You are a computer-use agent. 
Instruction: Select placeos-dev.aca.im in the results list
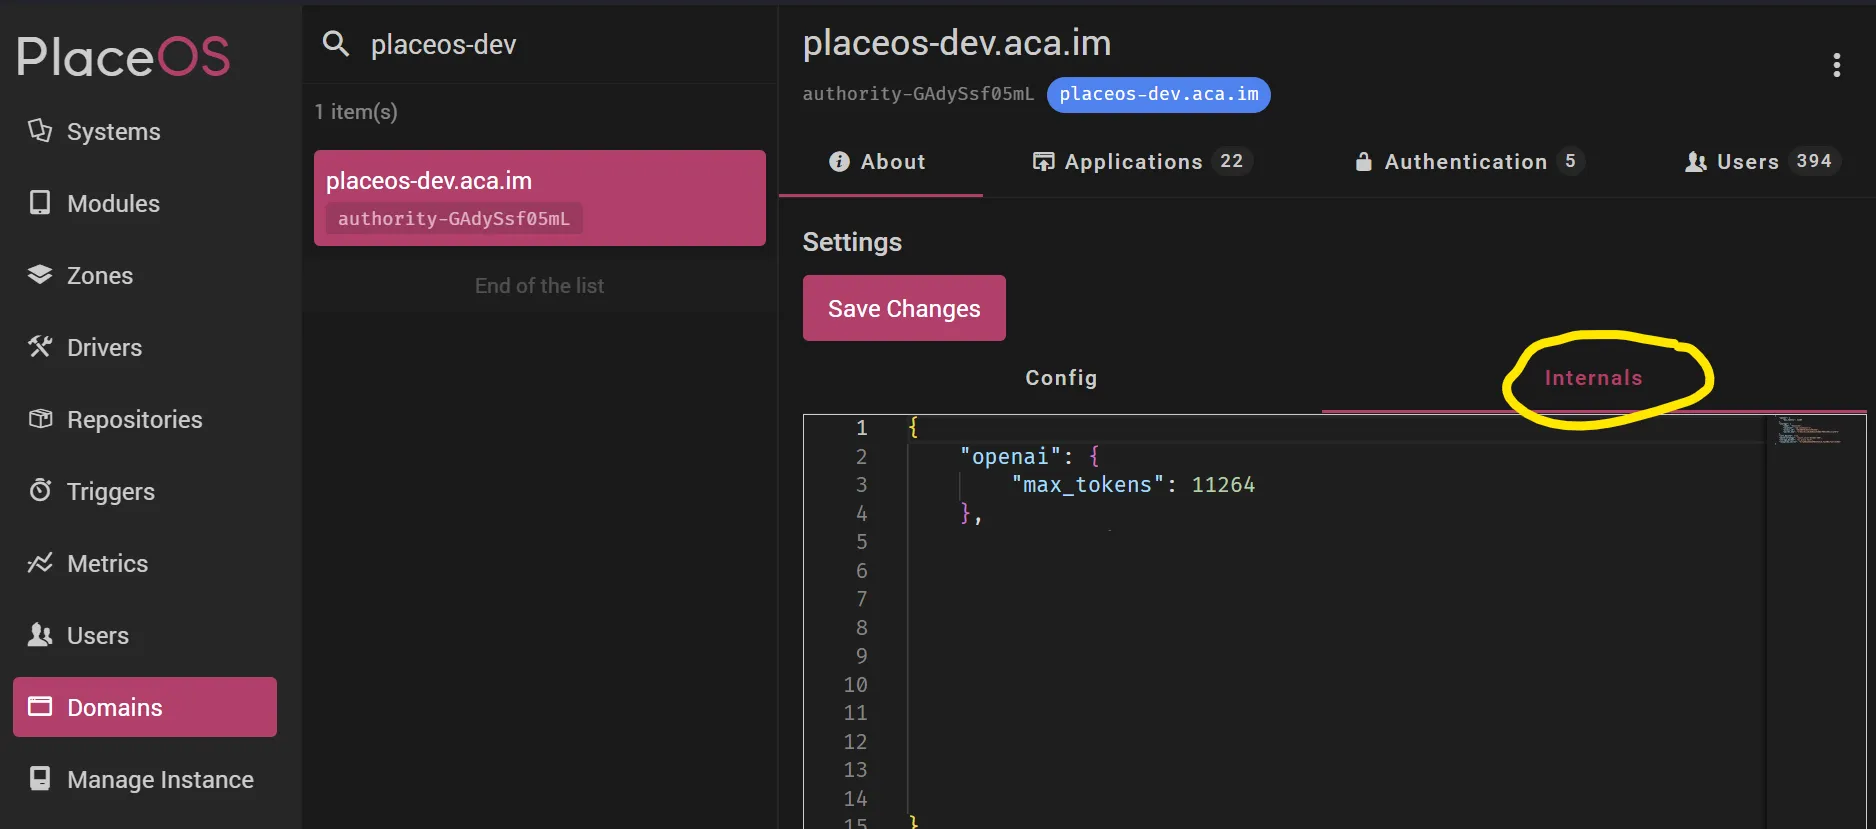click(539, 198)
